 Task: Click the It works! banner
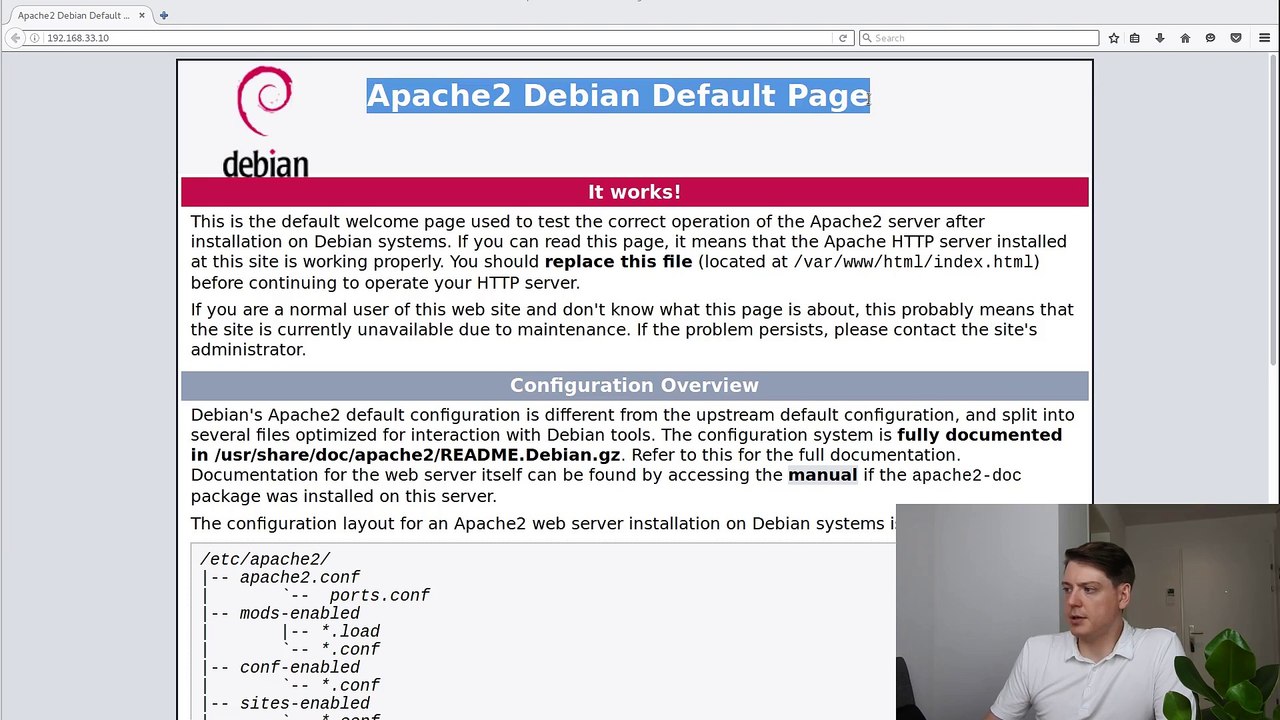coord(634,192)
